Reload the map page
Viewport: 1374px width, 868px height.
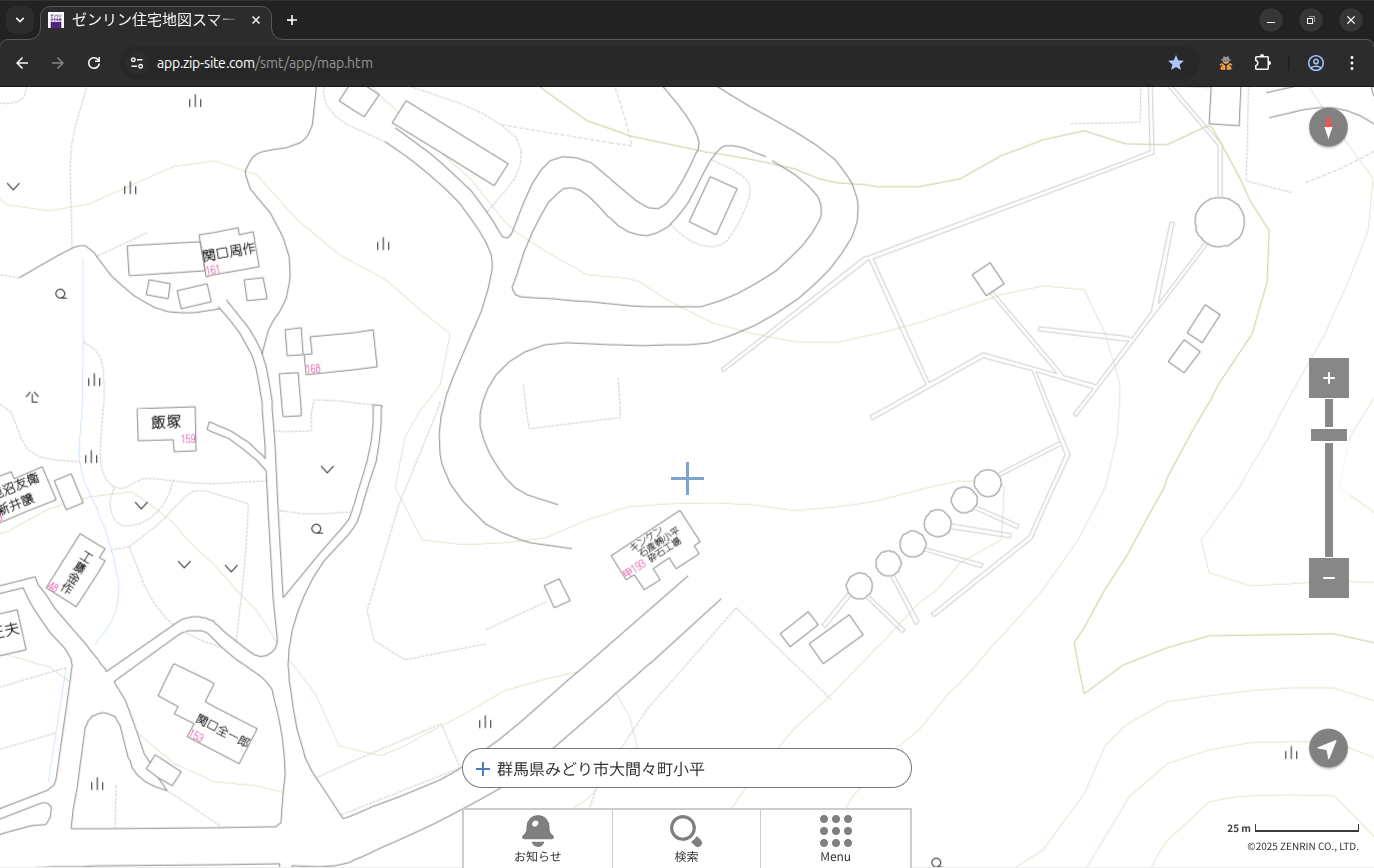point(94,63)
